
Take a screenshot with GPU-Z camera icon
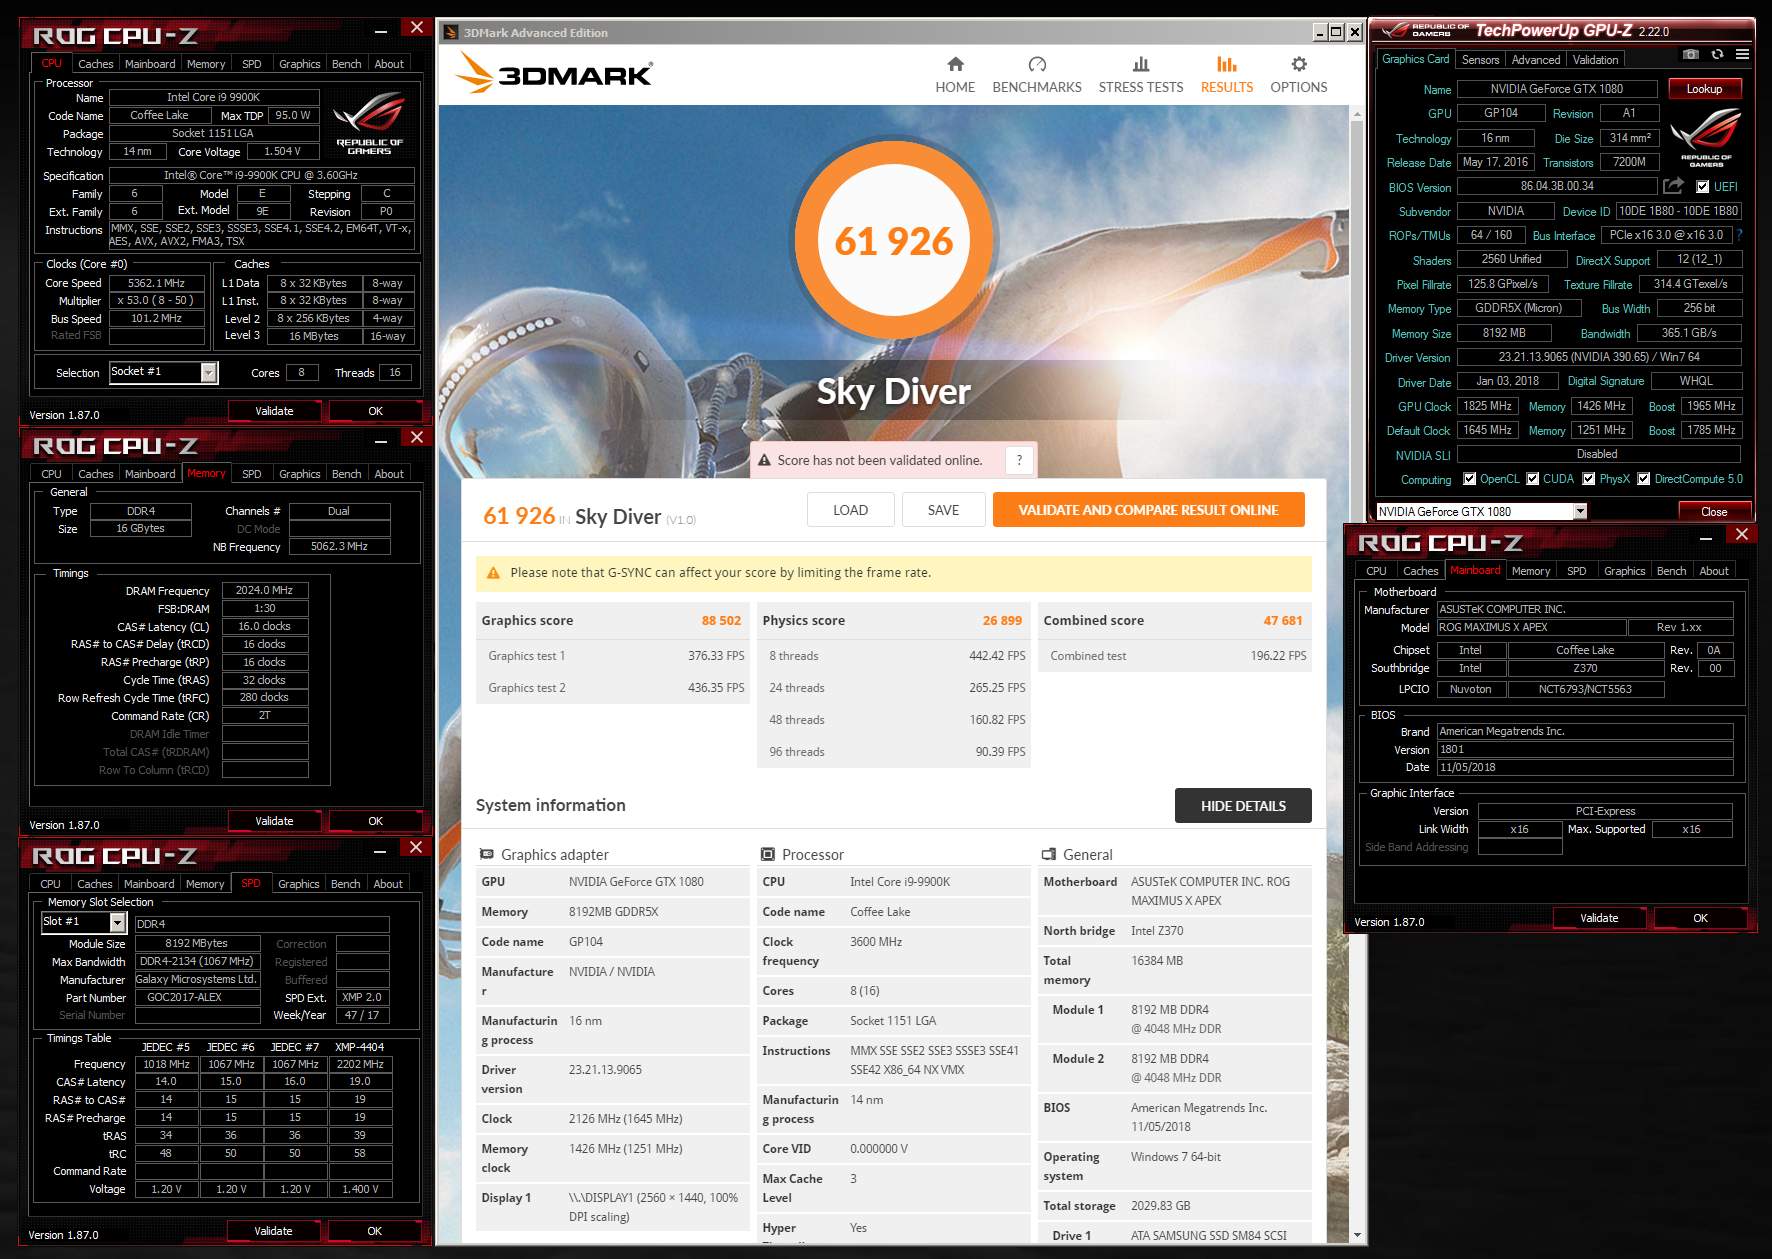click(x=1690, y=54)
